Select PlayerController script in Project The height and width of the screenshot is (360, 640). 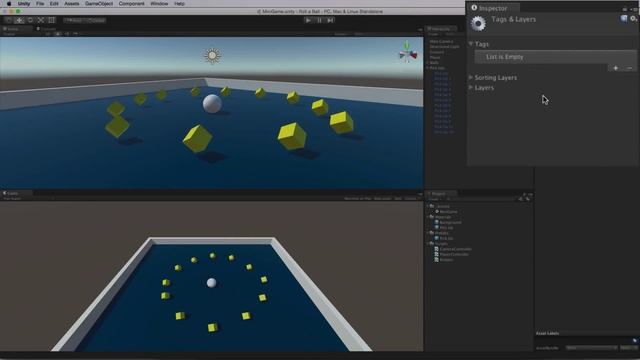(x=454, y=254)
